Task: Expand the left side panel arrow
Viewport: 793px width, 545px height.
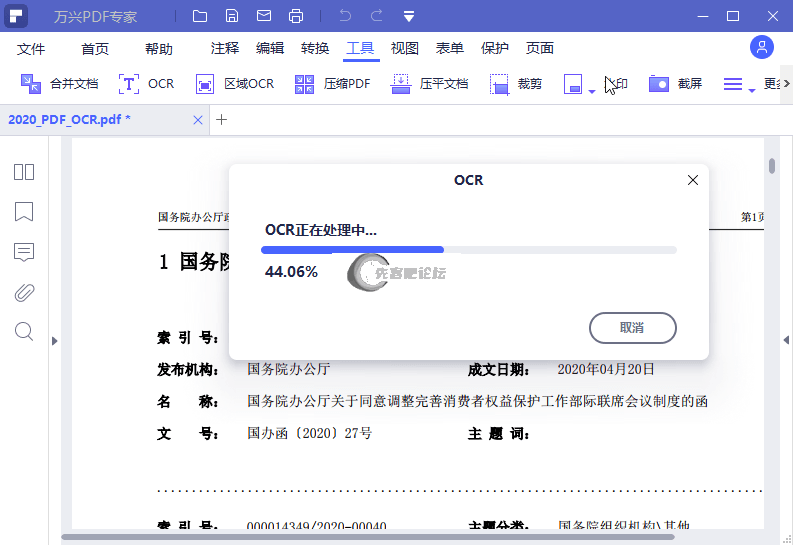Action: (54, 341)
